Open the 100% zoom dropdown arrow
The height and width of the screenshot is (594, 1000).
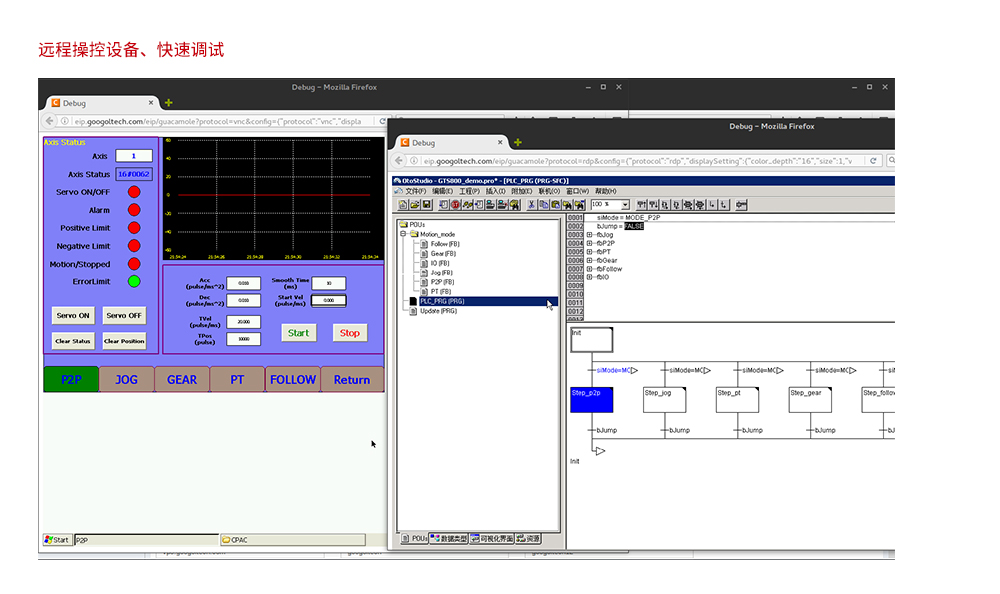point(625,205)
